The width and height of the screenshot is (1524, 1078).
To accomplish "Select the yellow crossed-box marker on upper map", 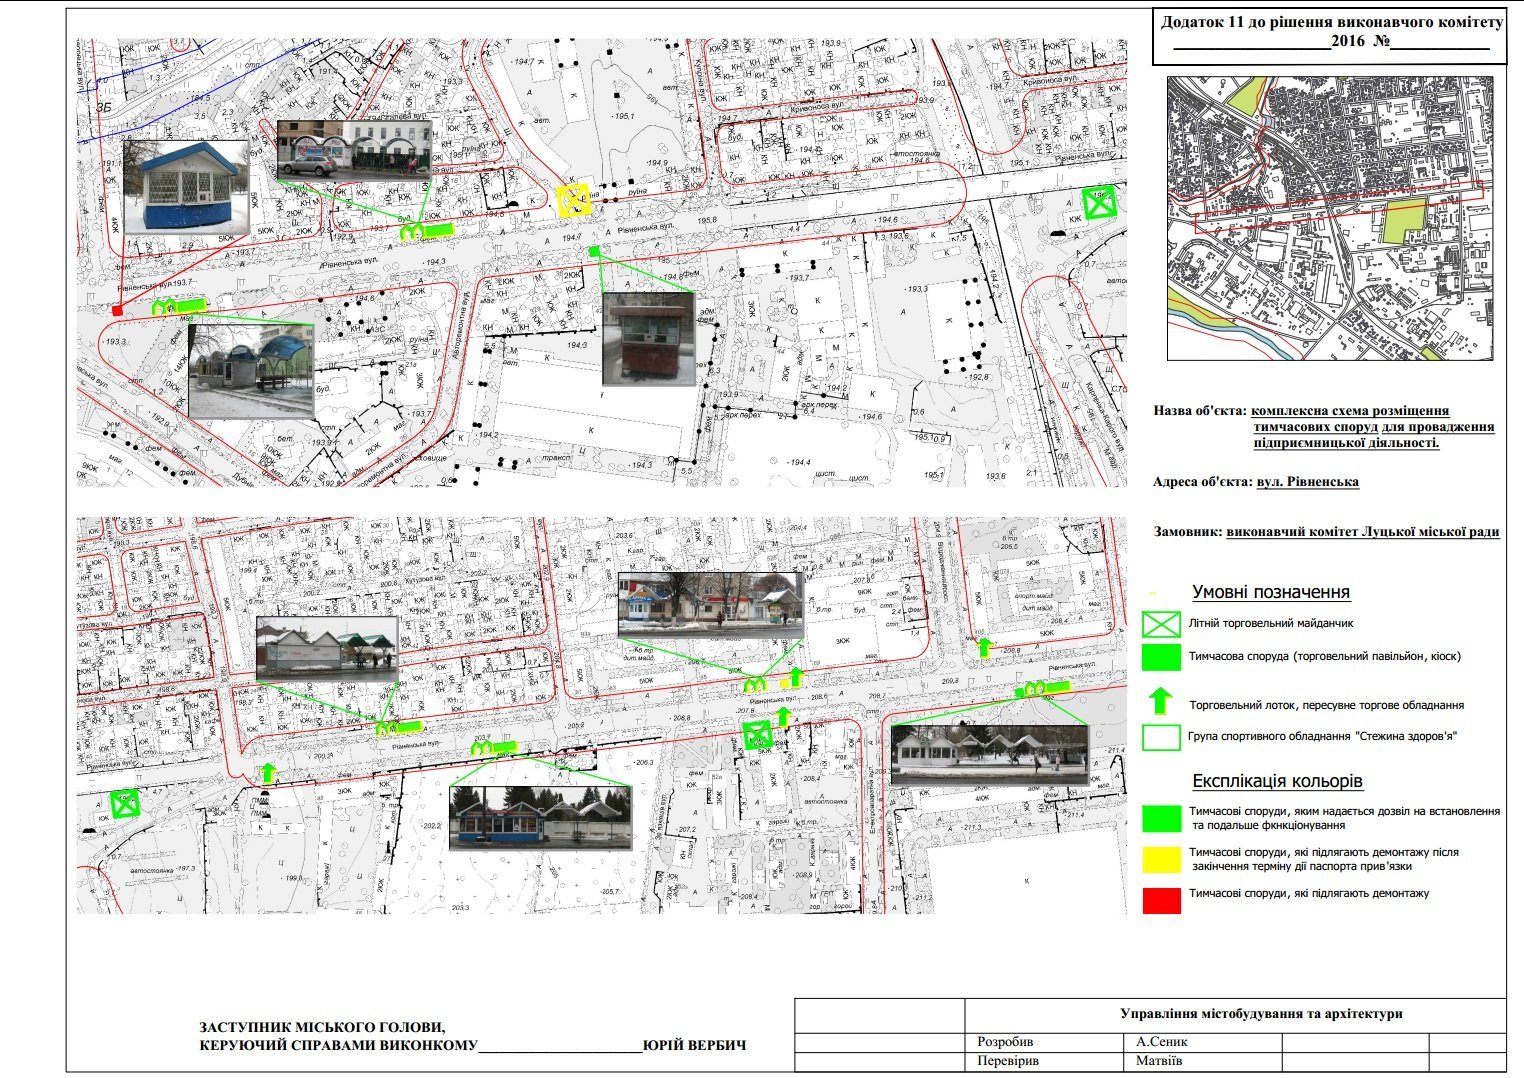I will pyautogui.click(x=574, y=201).
